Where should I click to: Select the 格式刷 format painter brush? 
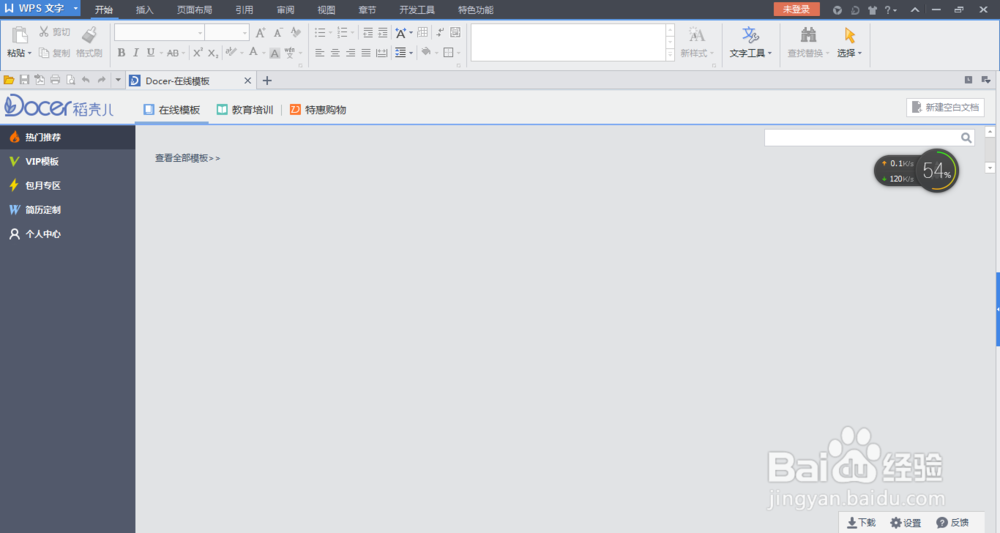pos(89,35)
